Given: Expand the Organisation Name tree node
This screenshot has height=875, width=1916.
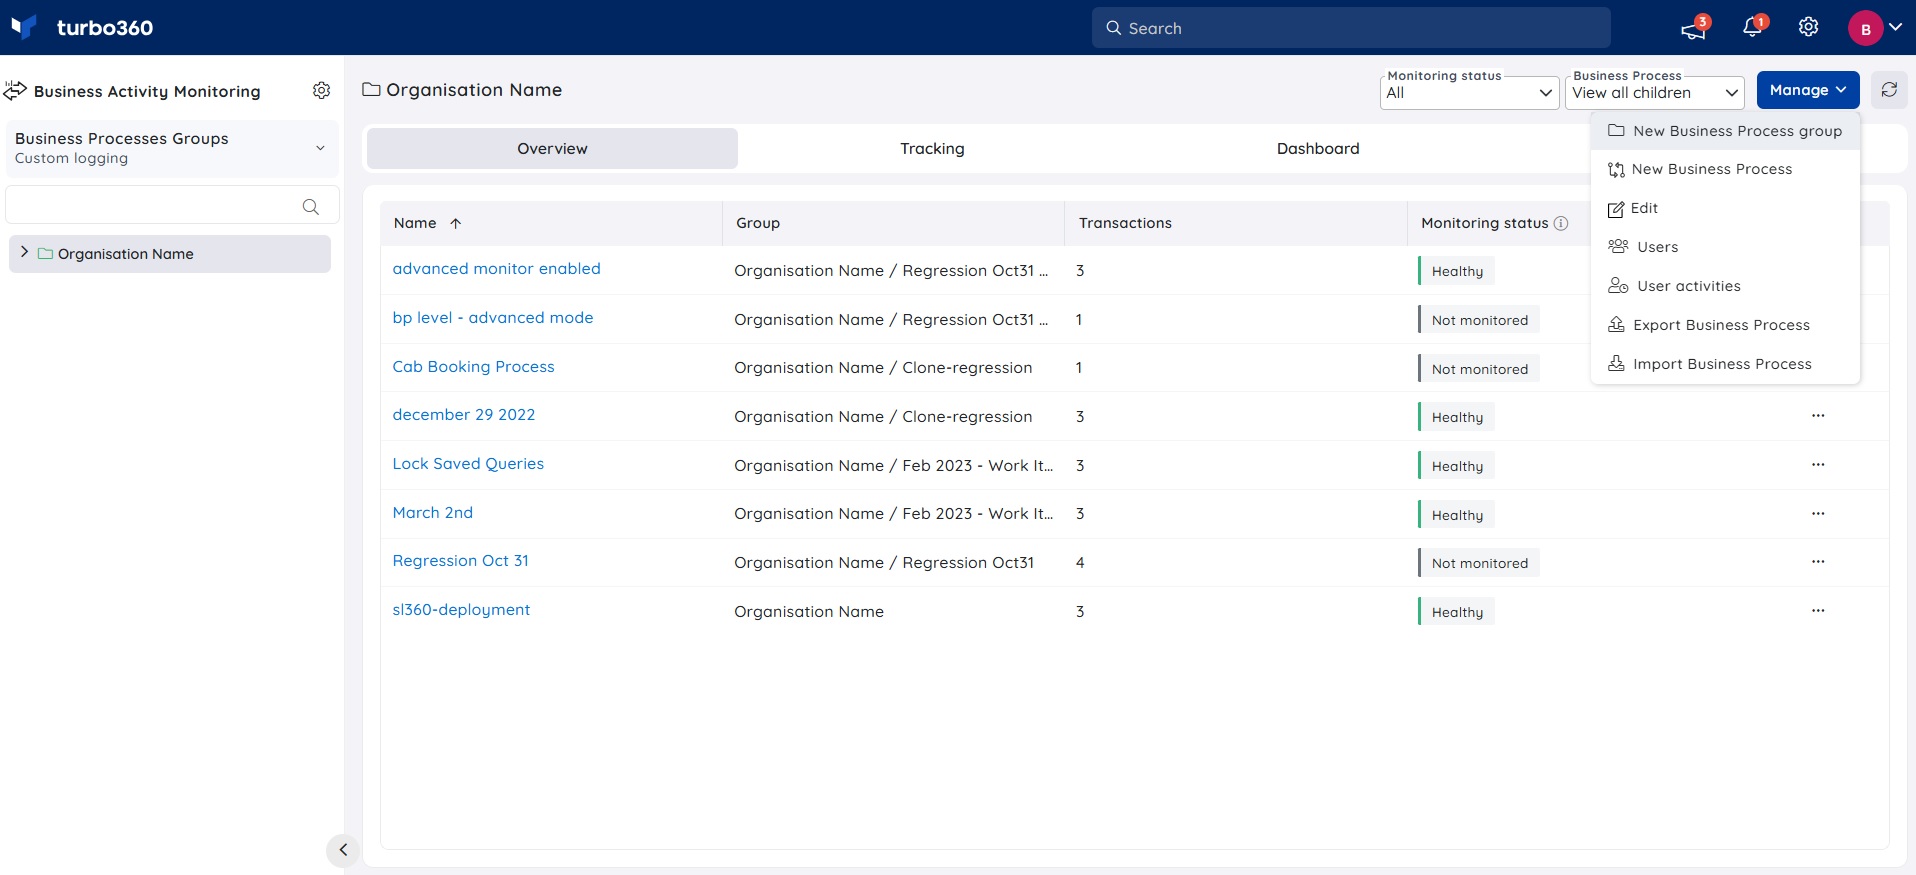Looking at the screenshot, I should point(25,253).
